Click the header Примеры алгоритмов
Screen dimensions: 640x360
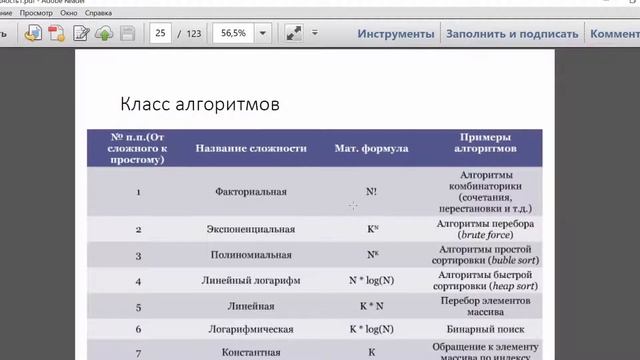point(485,143)
